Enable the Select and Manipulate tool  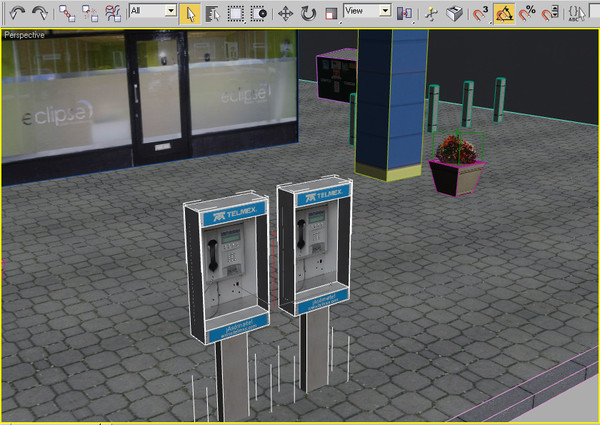[x=431, y=14]
